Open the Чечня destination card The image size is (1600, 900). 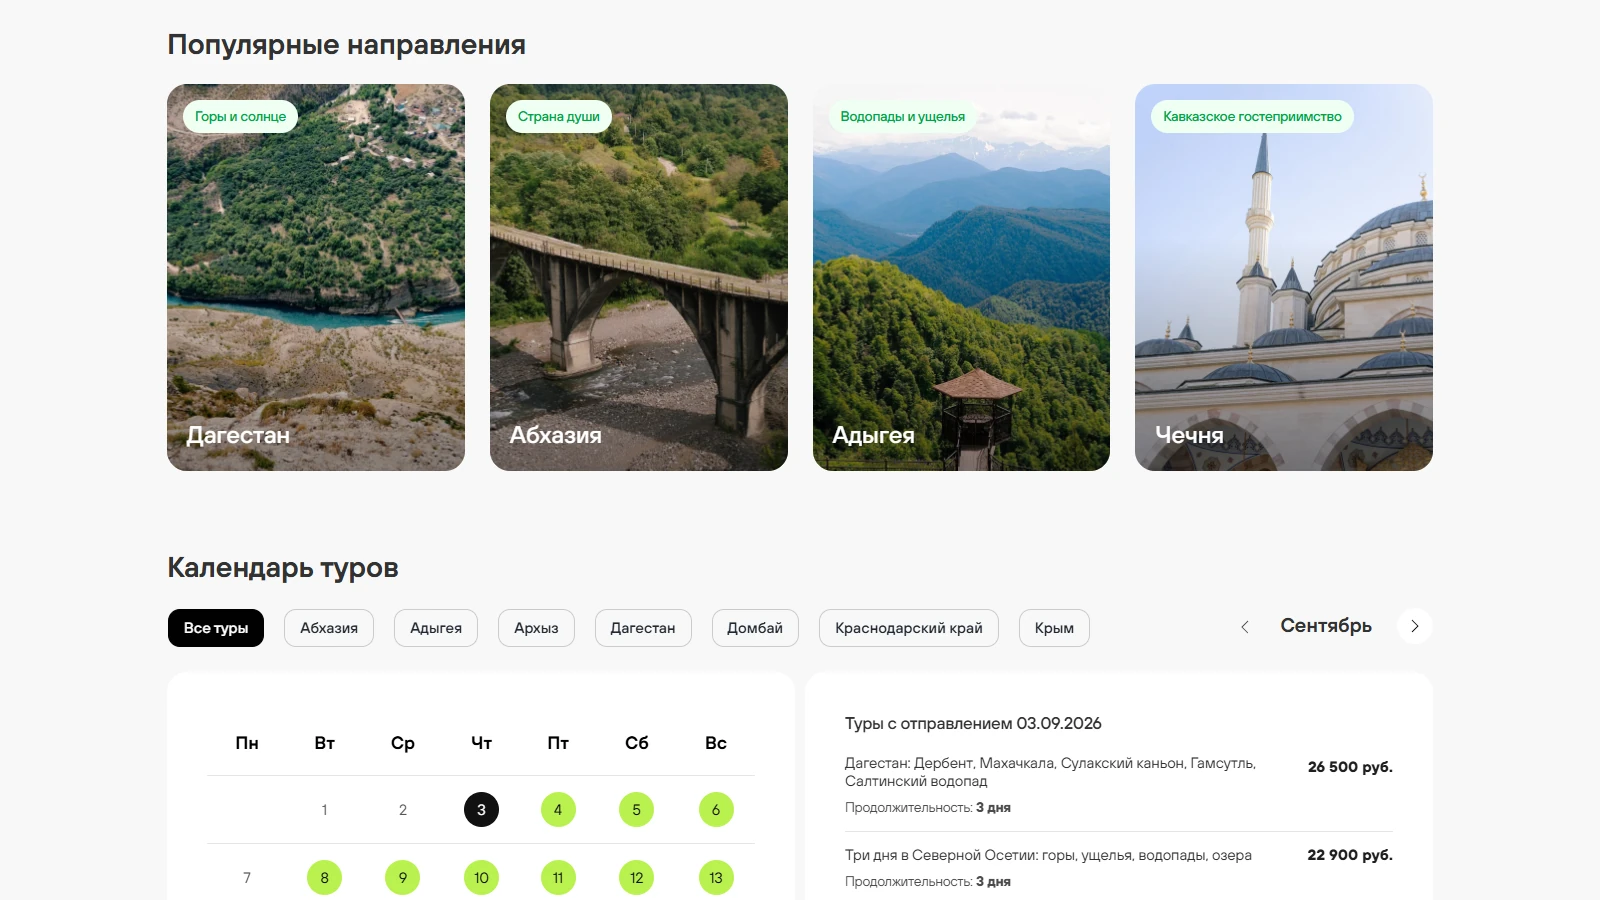pos(1284,277)
